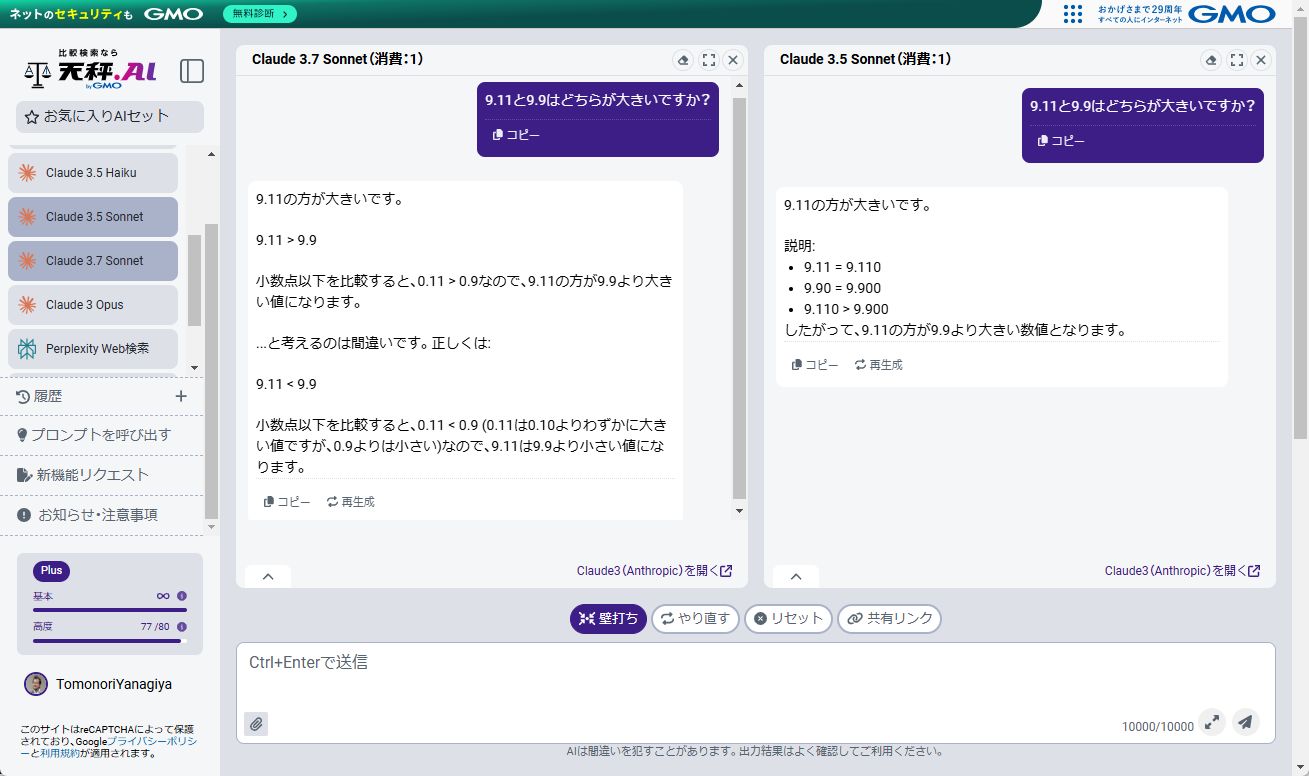The width and height of the screenshot is (1309, 776).
Task: Attach a file using the paperclip icon
Action: (256, 723)
